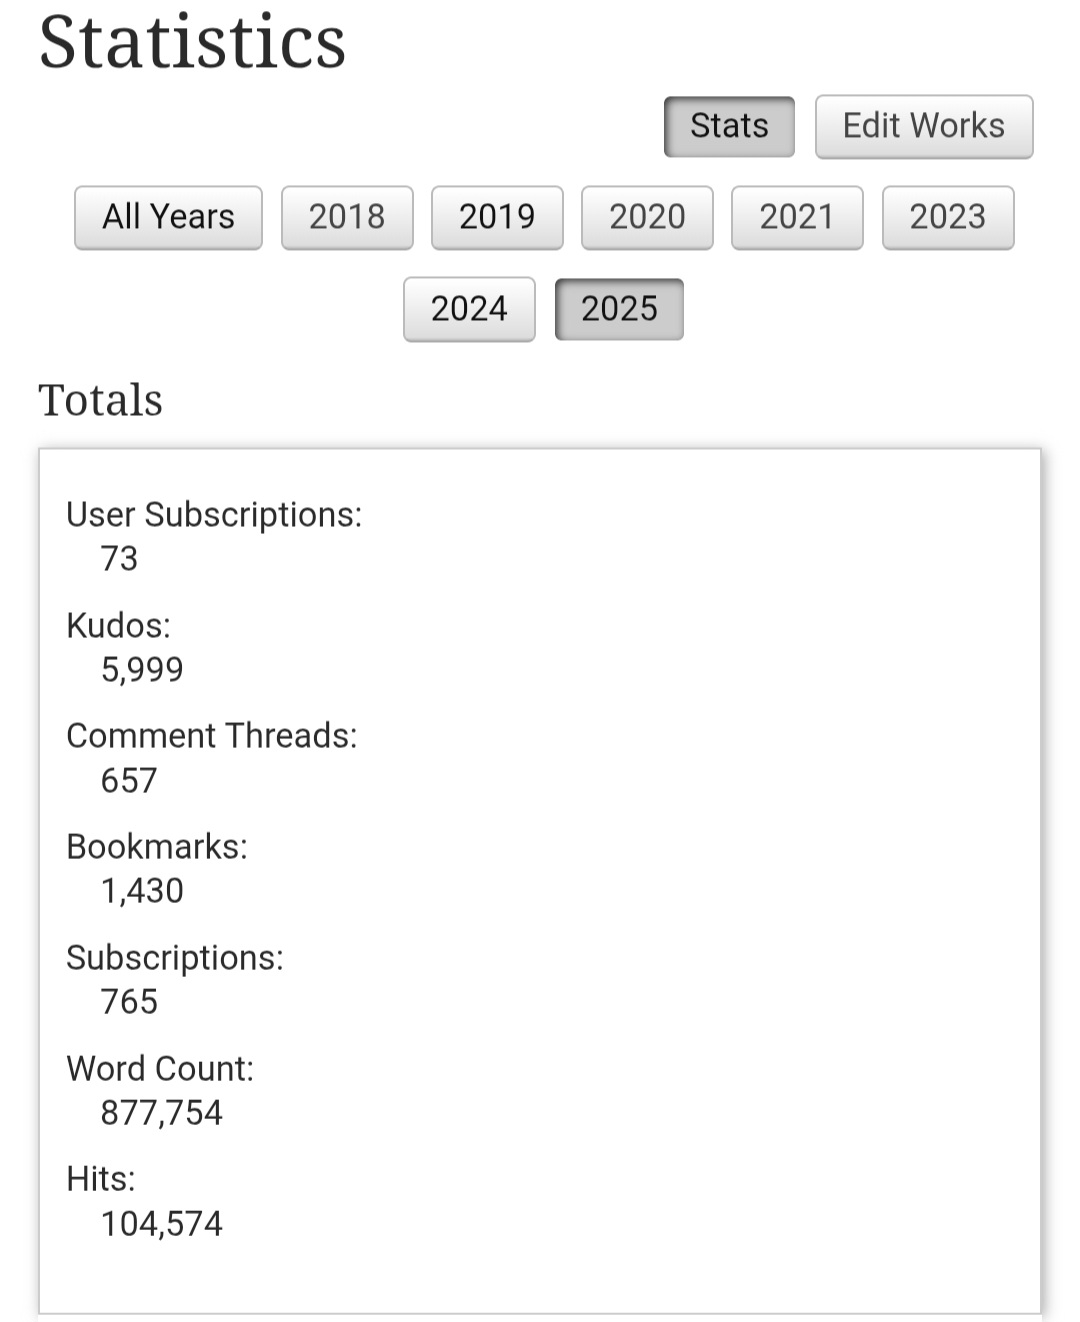Click the User Subscriptions label
The width and height of the screenshot is (1080, 1322).
tap(214, 514)
